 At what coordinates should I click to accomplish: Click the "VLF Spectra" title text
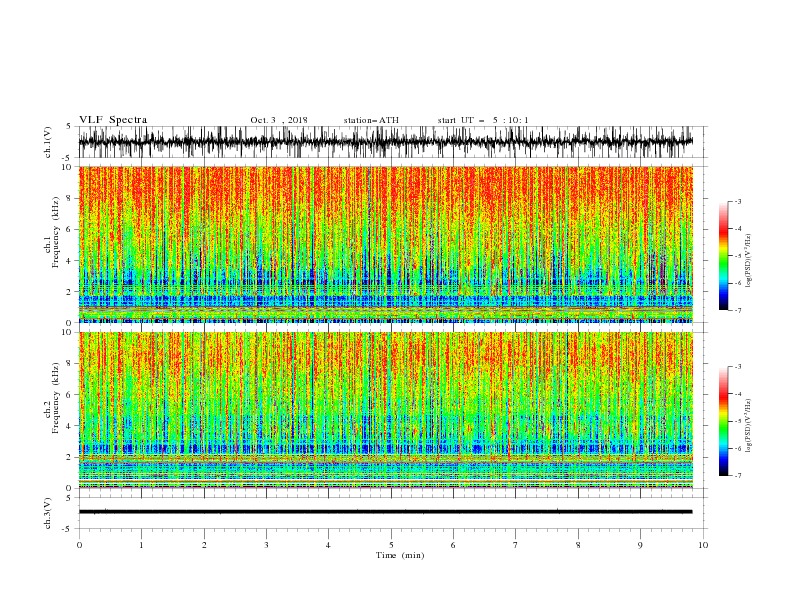pos(113,120)
